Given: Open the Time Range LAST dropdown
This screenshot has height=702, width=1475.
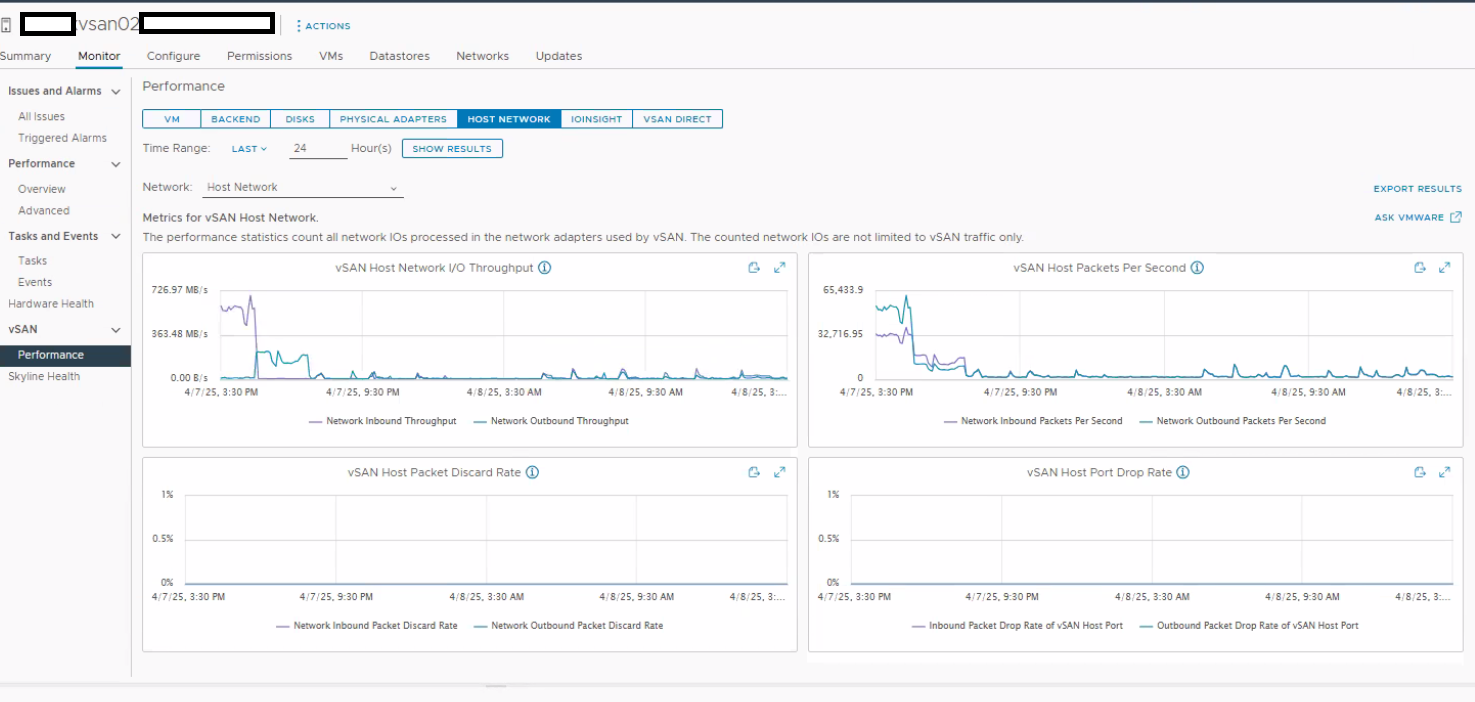Looking at the screenshot, I should (249, 149).
